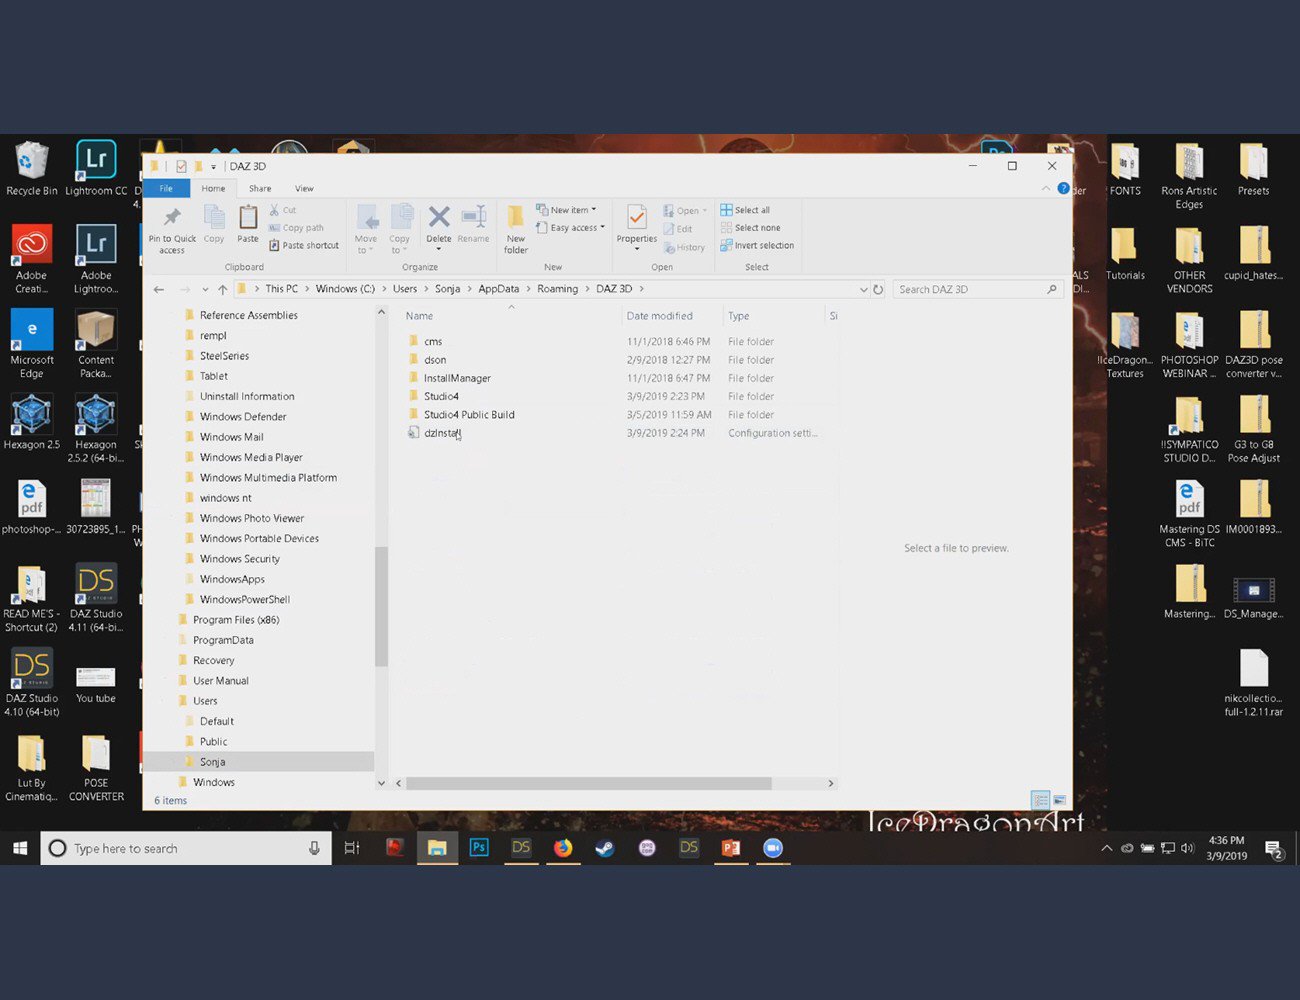Switch to the View ribbon tab
This screenshot has height=1000, width=1300.
(304, 188)
